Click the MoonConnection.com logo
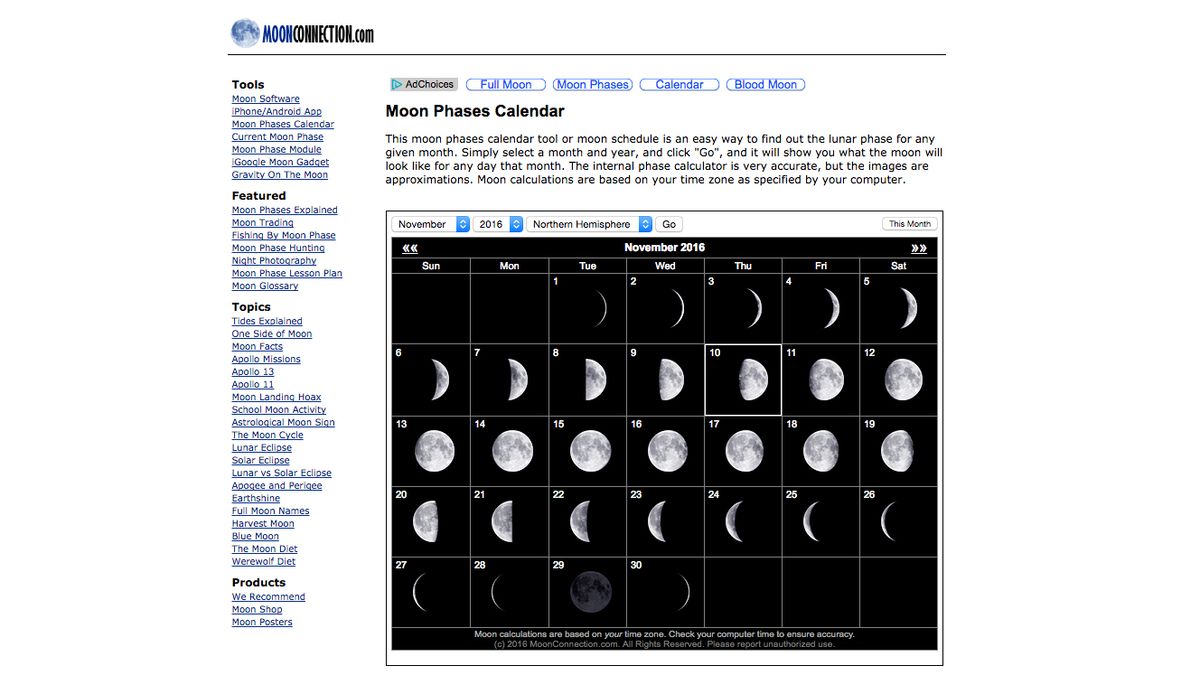This screenshot has height=675, width=1200. [x=303, y=34]
